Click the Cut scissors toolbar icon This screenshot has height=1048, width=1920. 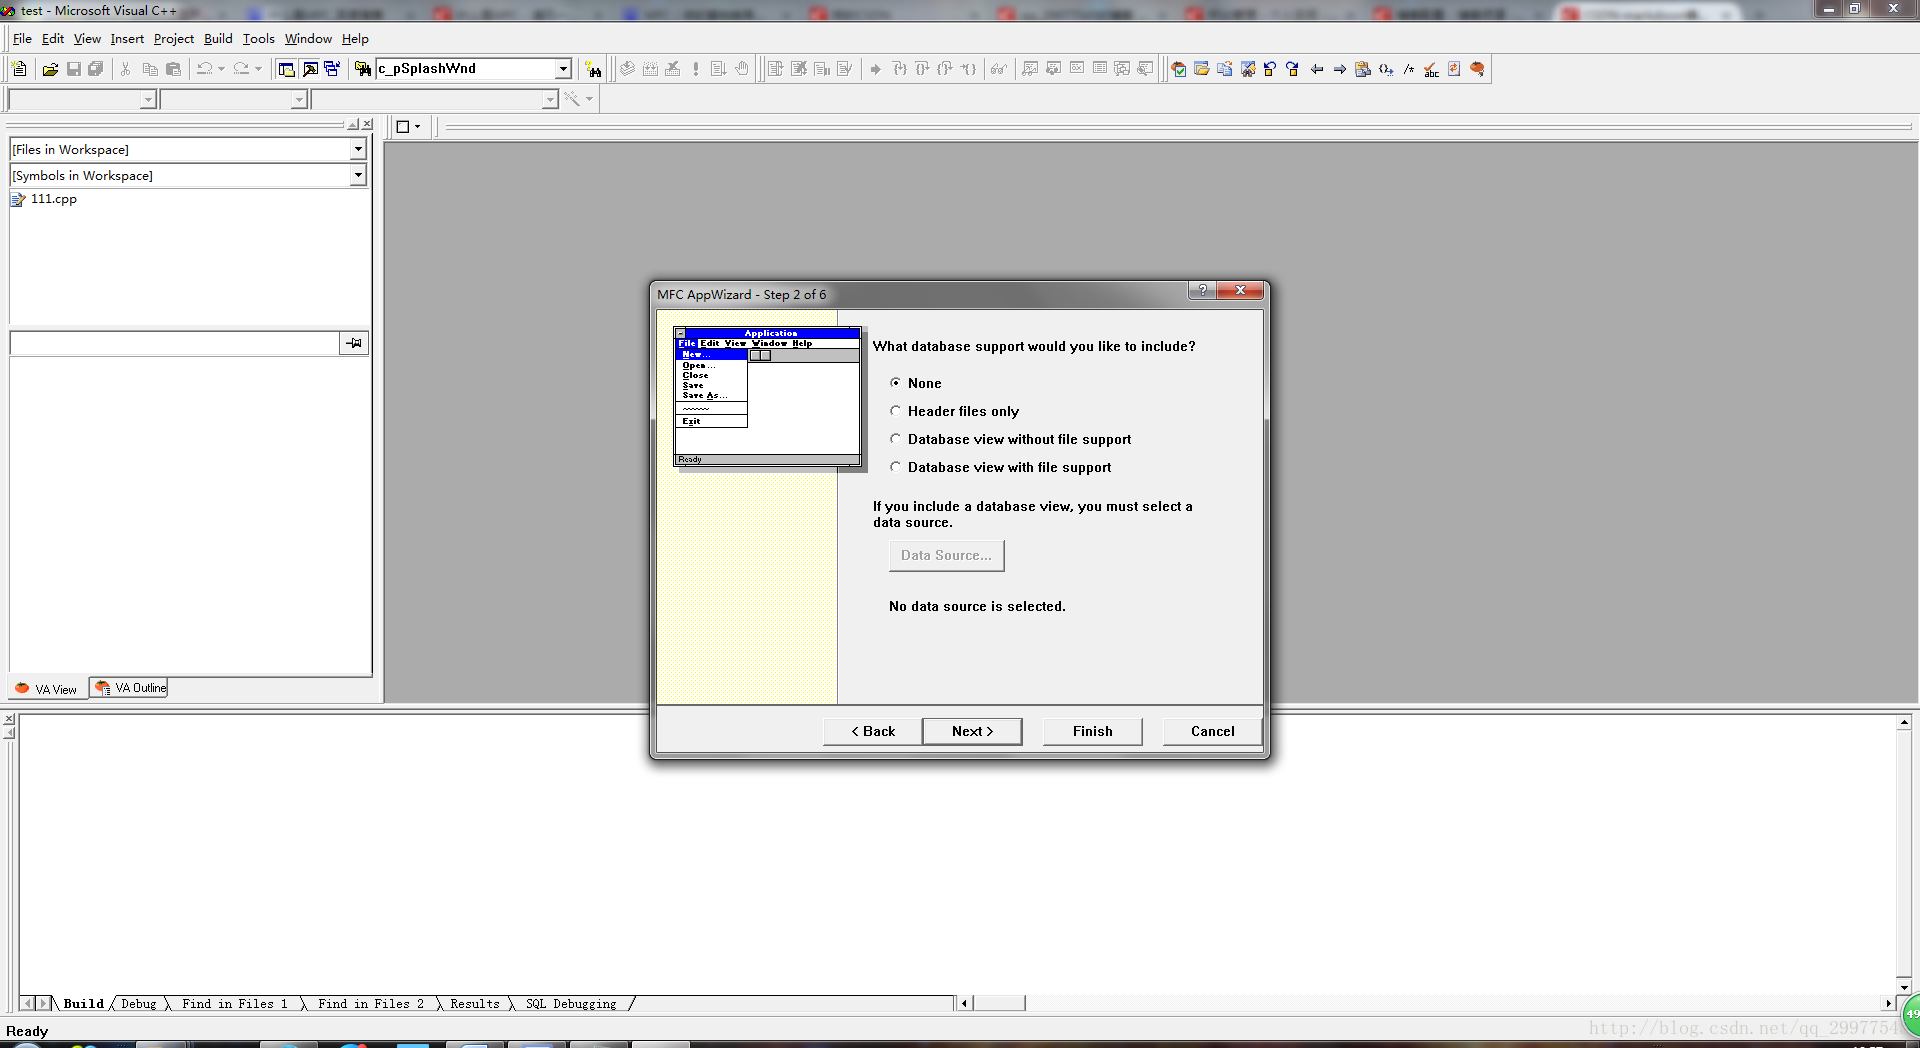(x=126, y=69)
